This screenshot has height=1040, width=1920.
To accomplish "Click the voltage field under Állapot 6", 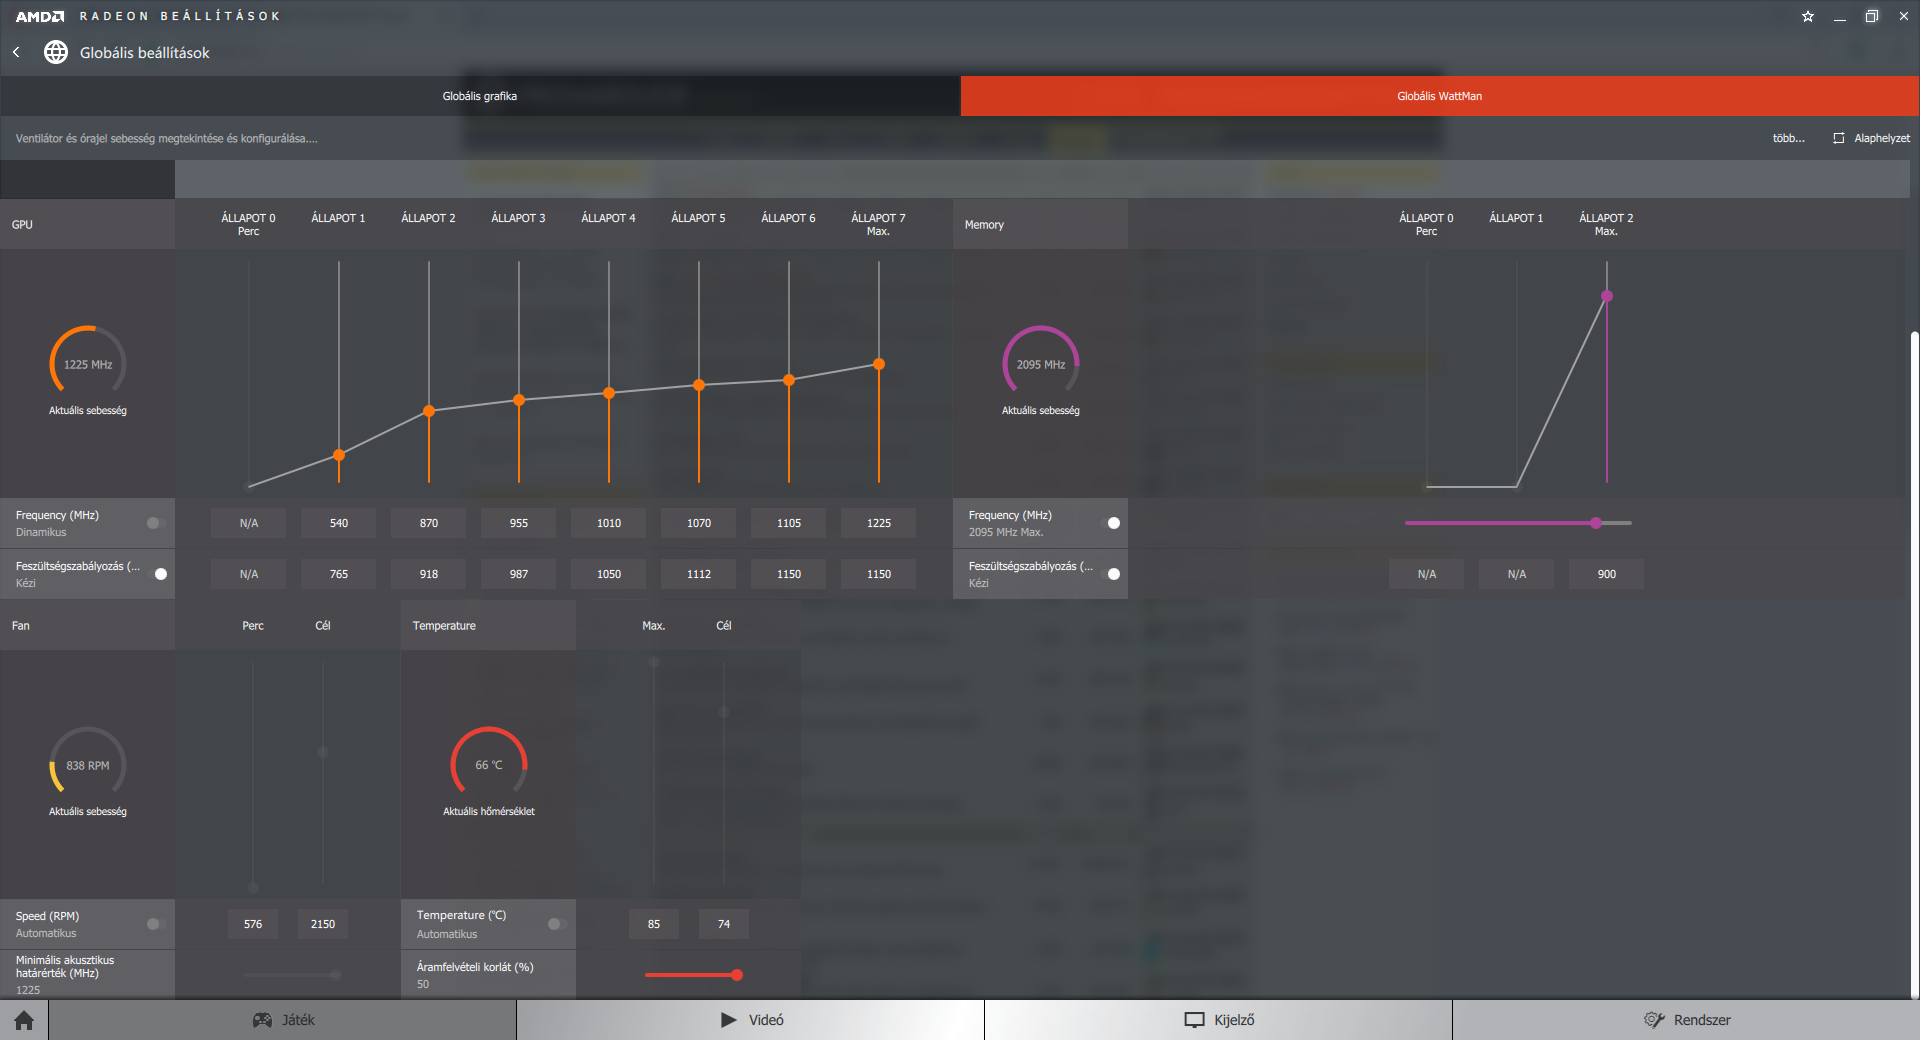I will [789, 574].
